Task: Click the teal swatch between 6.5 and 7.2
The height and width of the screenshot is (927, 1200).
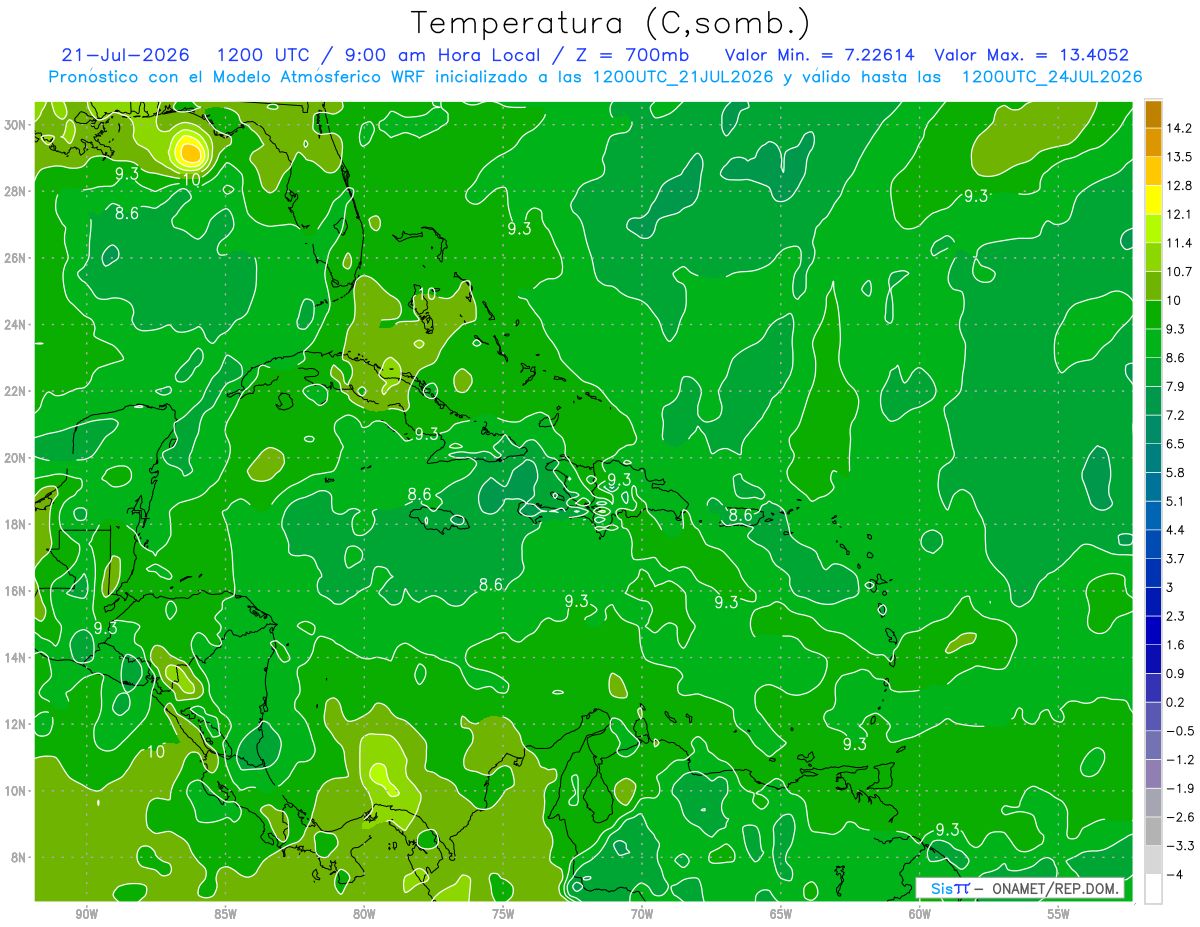Action: point(1153,429)
